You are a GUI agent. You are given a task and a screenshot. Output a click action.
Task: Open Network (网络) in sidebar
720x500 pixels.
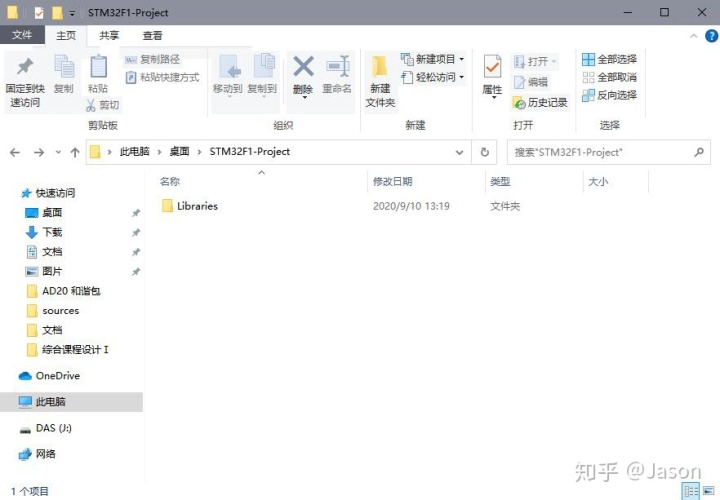(37, 454)
